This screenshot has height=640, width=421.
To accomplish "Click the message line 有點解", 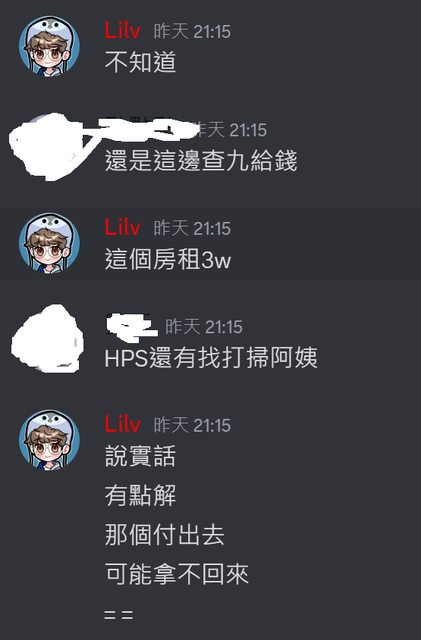I will click(x=140, y=496).
